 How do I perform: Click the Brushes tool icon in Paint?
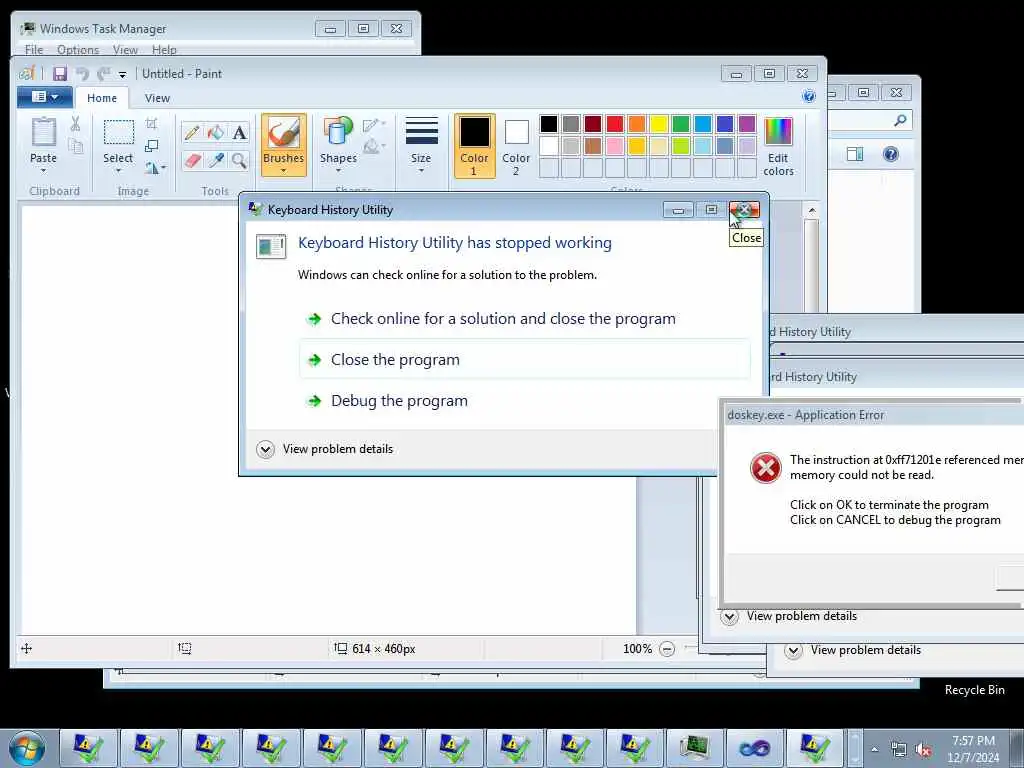(283, 133)
